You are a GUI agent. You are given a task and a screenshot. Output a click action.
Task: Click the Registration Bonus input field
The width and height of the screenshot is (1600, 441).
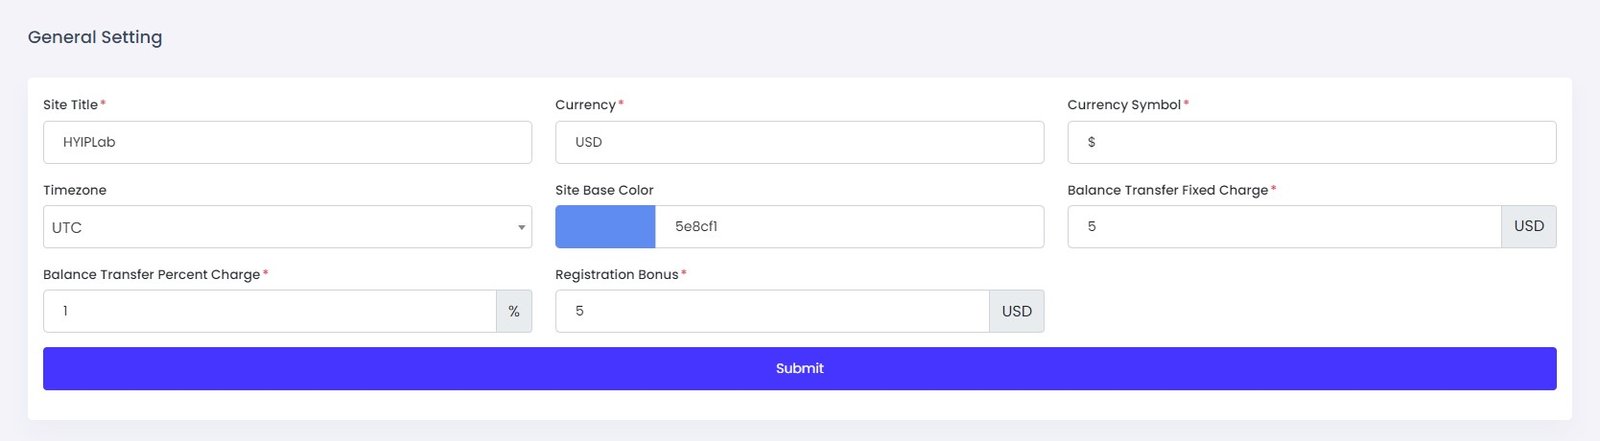[x=772, y=311]
